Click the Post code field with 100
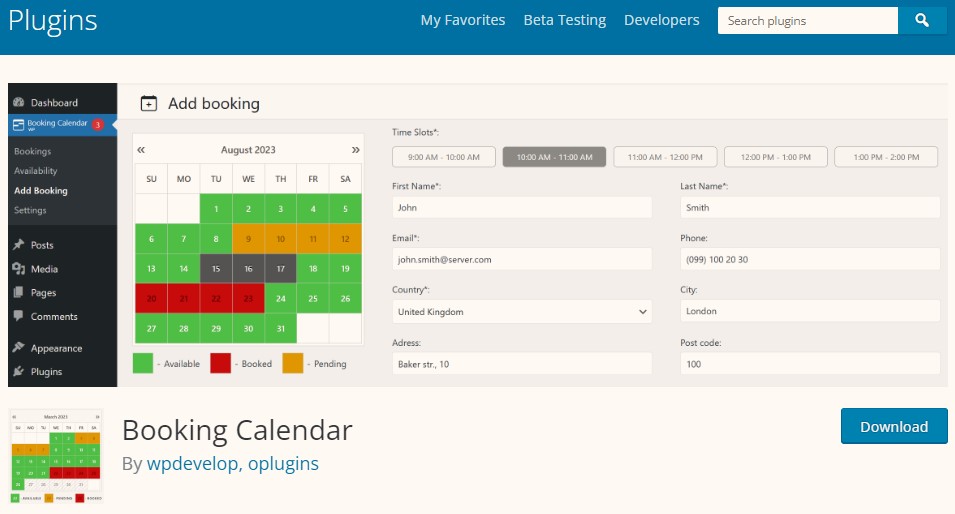Screen dimensions: 955x514 pos(810,364)
